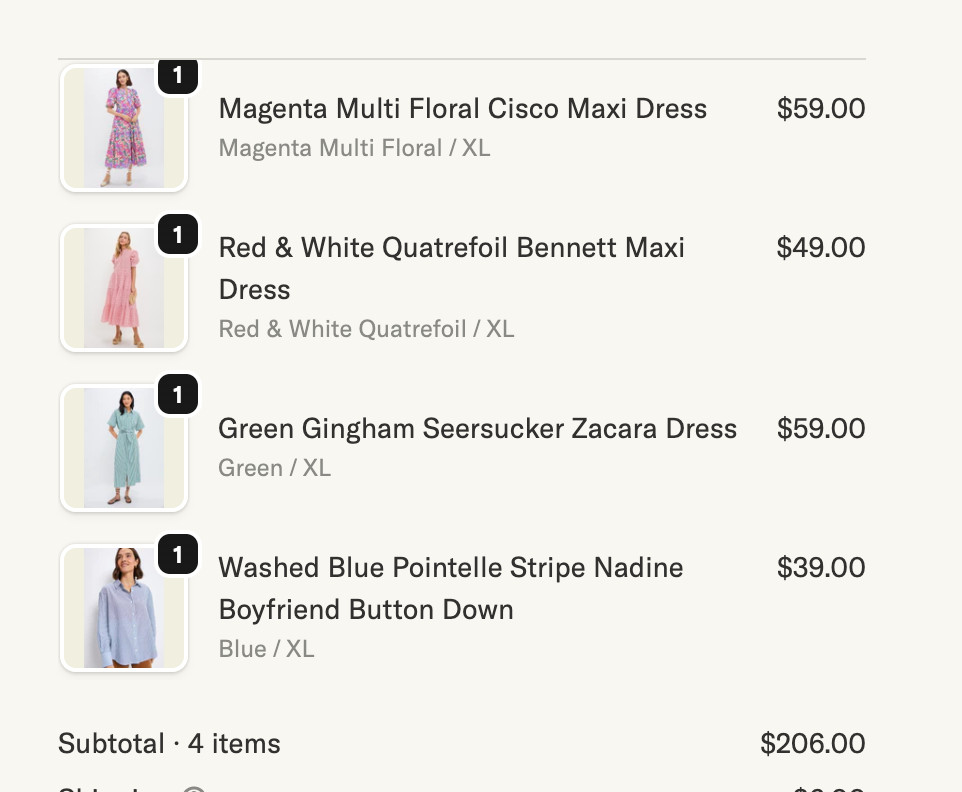Click the Blue Button Down shirt thumbnail
Viewport: 962px width, 792px height.
coord(123,607)
